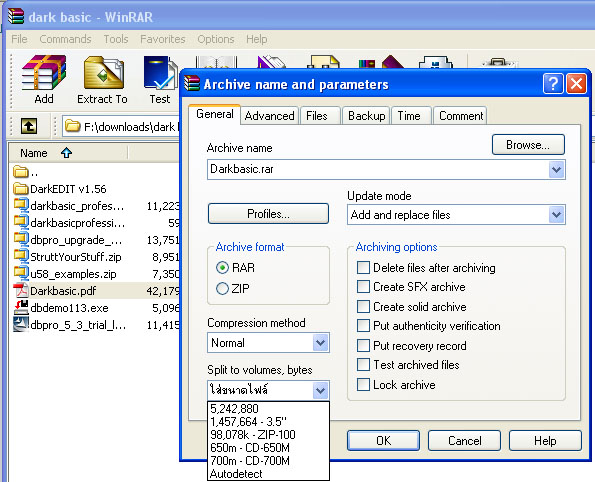Choose 700m - CD-700M volume size

(x=268, y=461)
